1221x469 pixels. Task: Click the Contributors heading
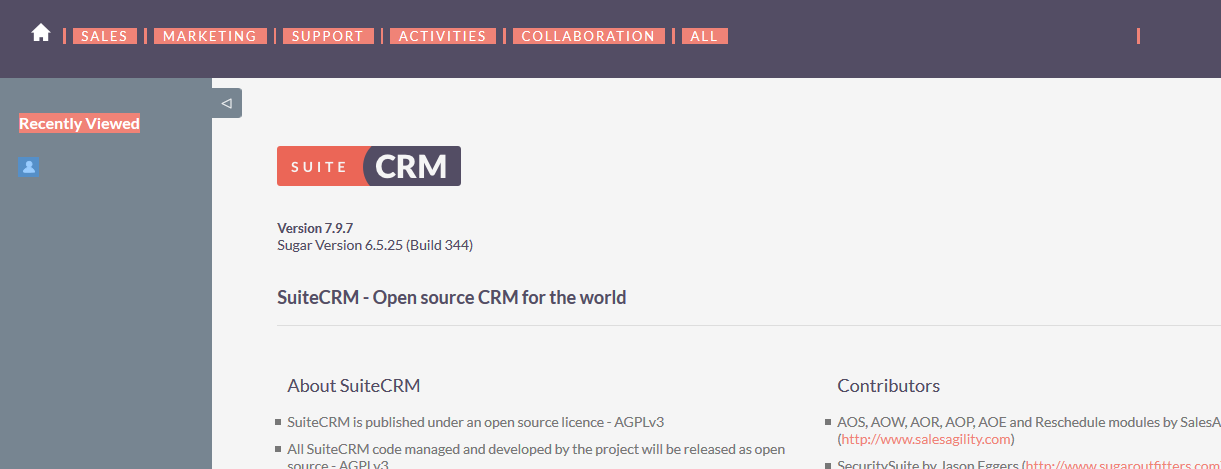point(889,386)
